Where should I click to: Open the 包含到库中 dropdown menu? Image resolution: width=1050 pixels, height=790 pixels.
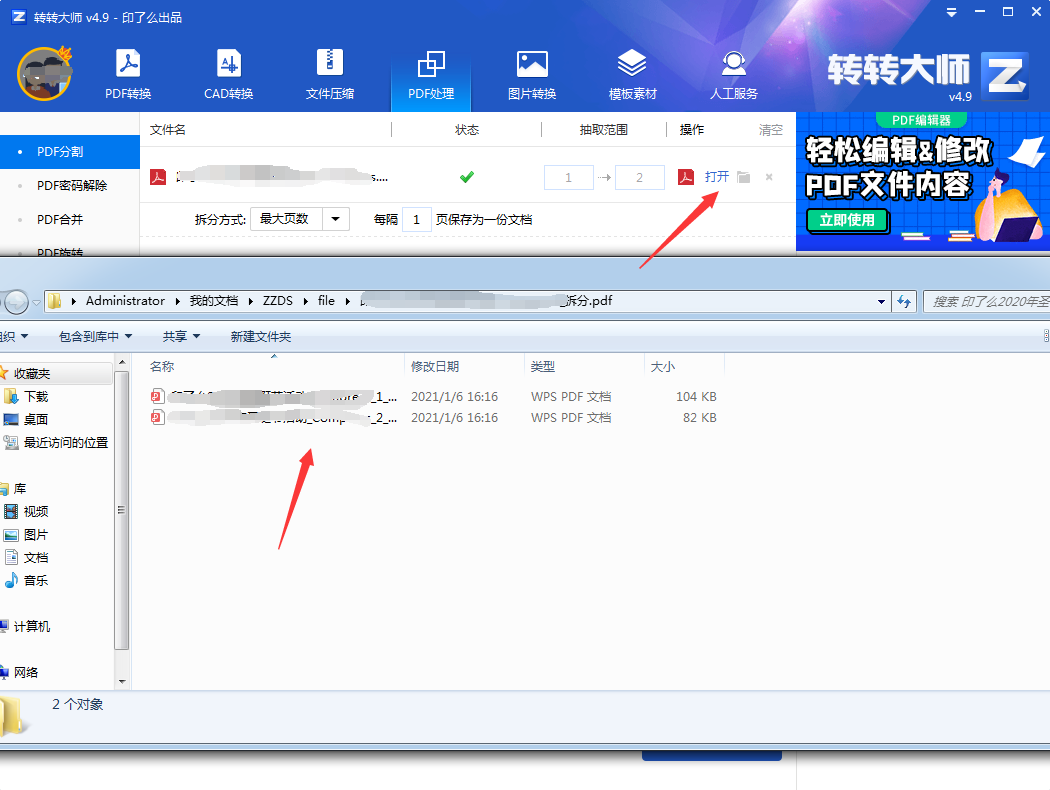[95, 336]
